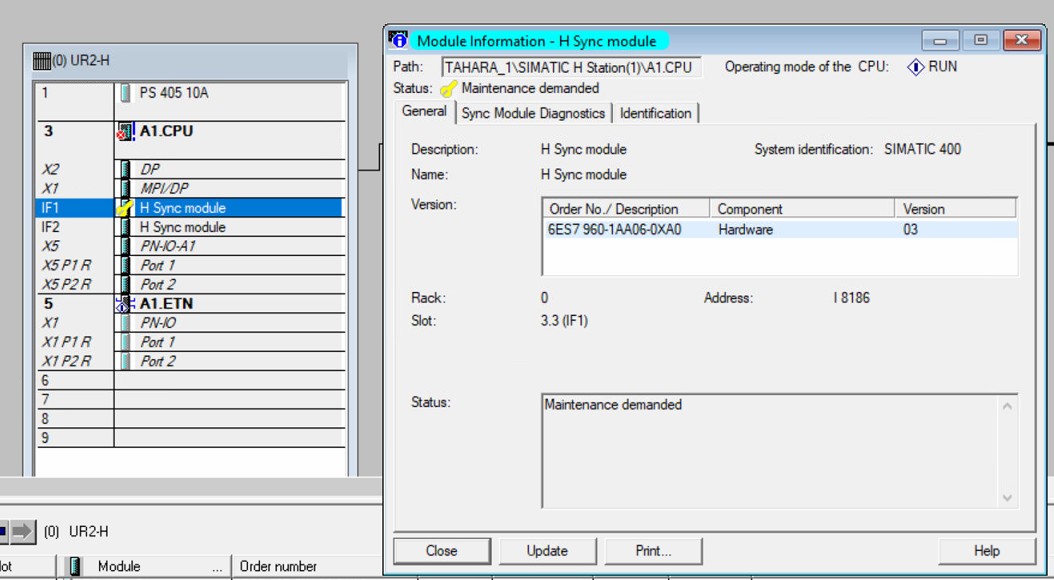Select the PN-IO-A1 interface row
Viewport: 1054px width, 580px height.
(x=167, y=246)
